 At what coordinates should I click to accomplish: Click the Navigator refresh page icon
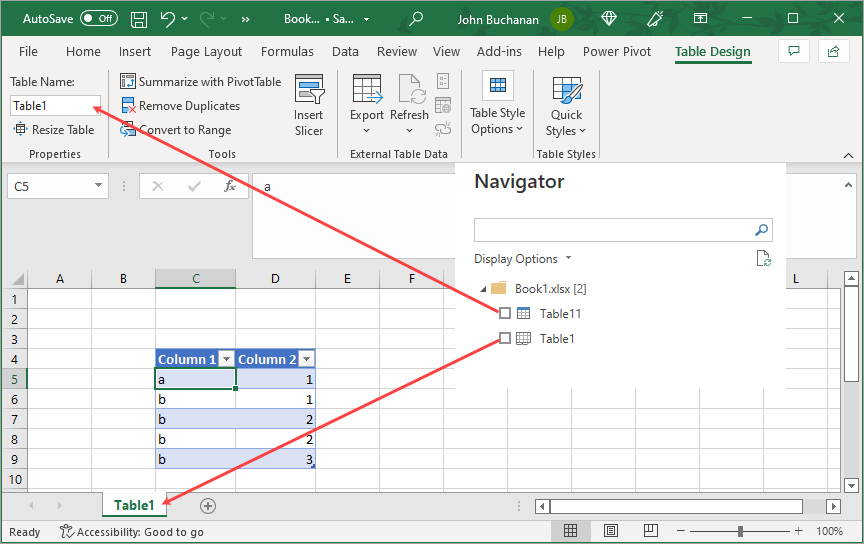click(763, 258)
